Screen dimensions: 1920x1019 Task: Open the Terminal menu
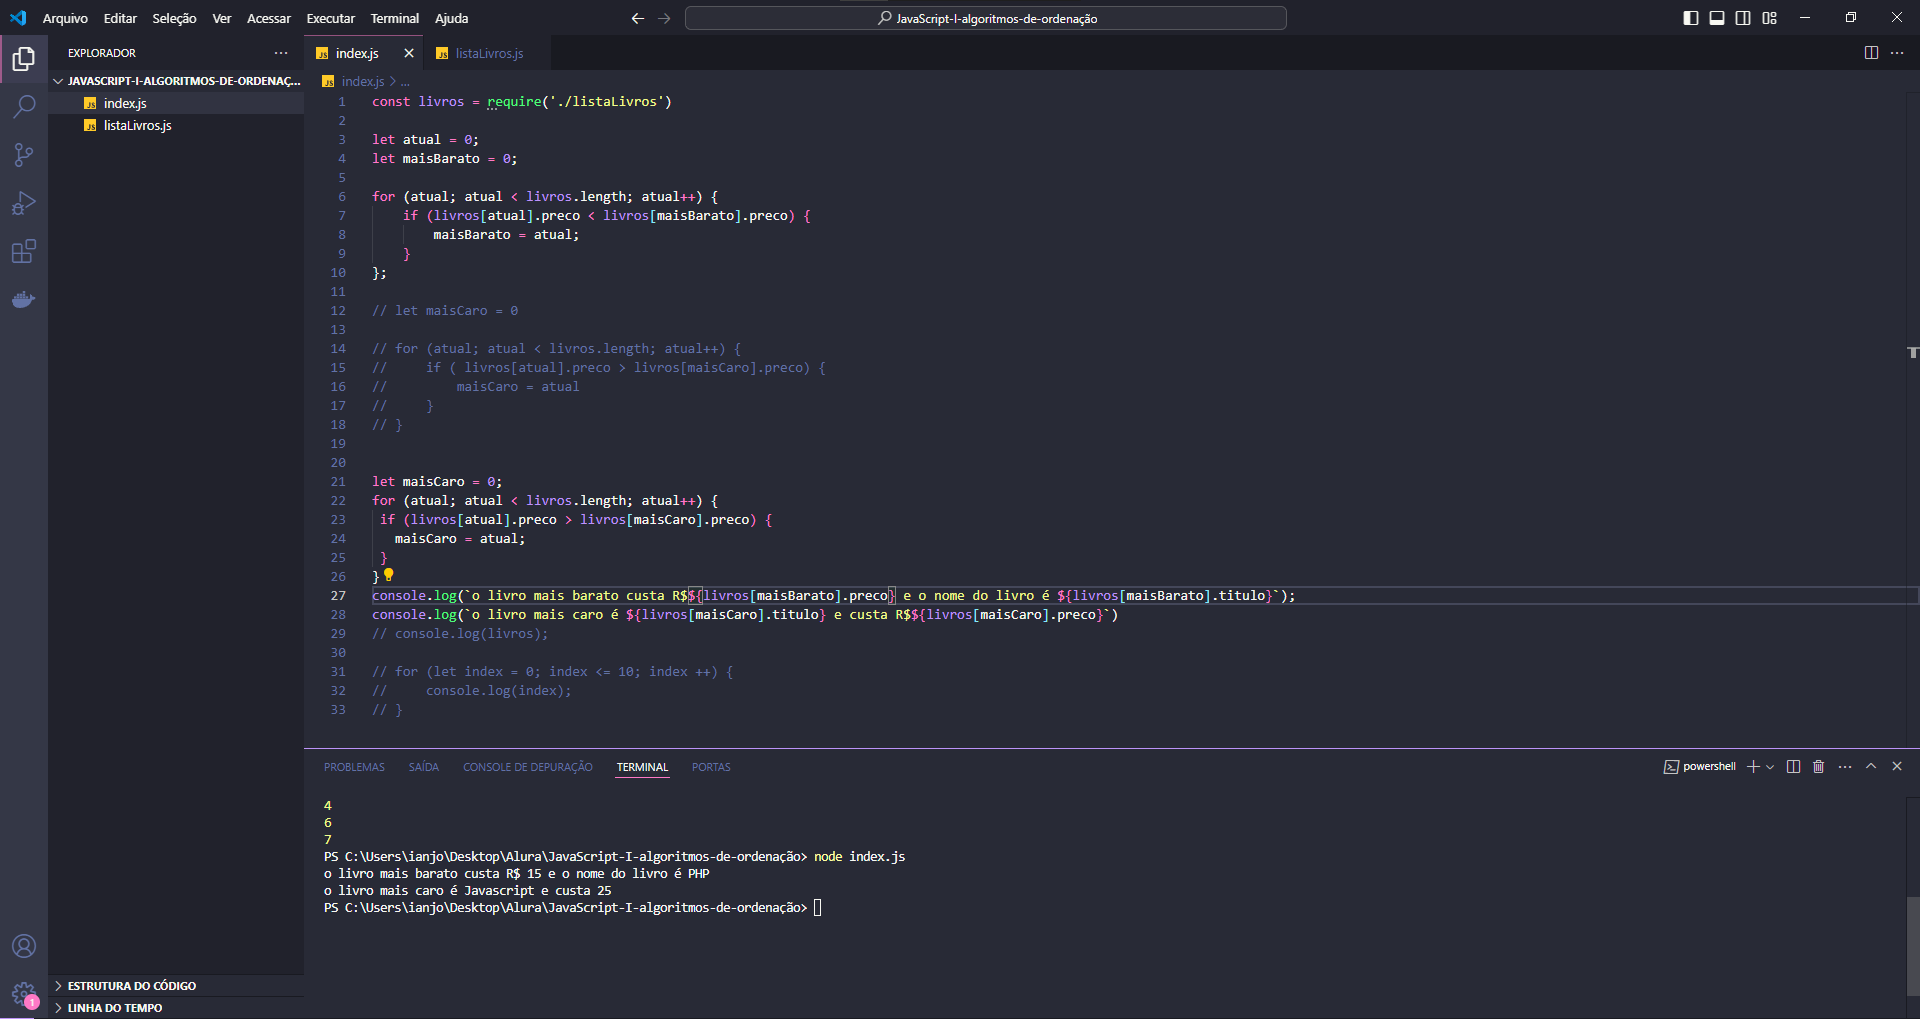click(x=395, y=18)
